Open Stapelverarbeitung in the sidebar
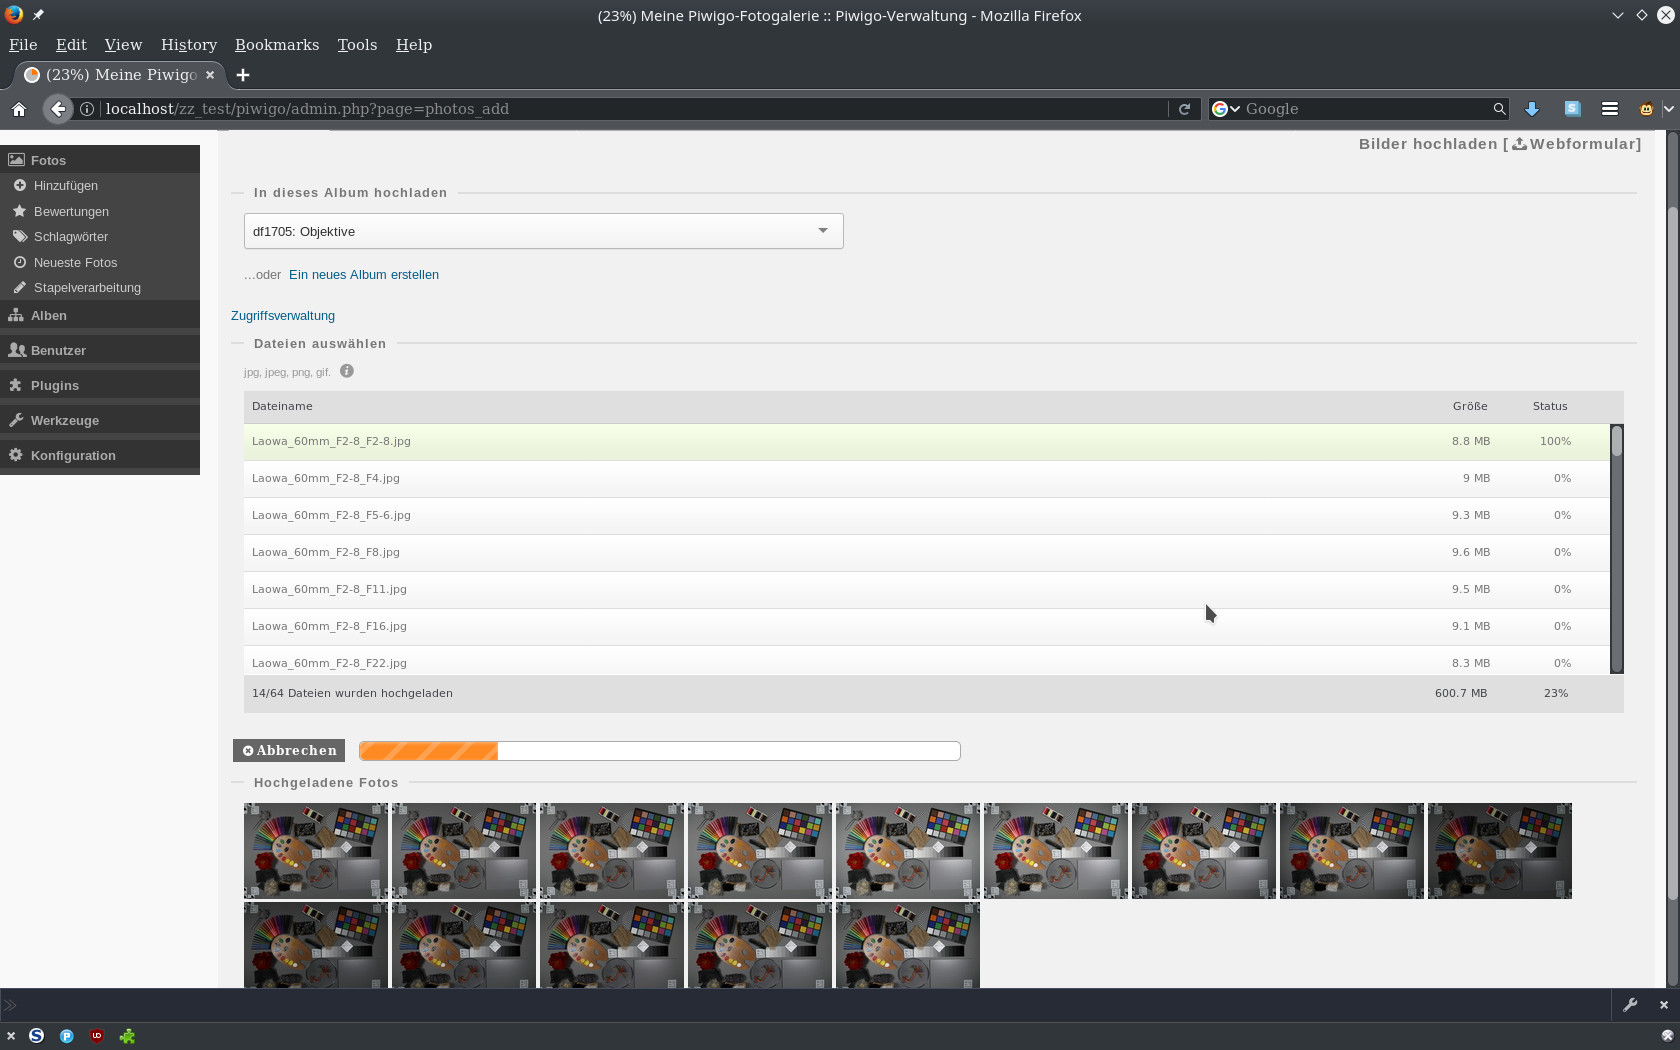 coord(87,288)
